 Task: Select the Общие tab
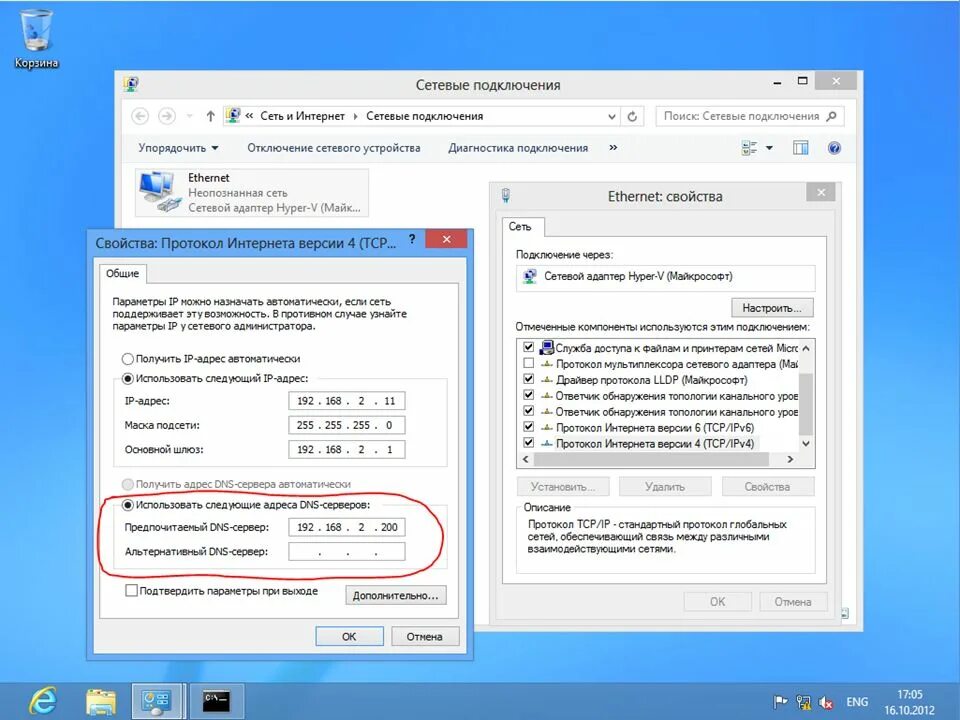tap(122, 273)
